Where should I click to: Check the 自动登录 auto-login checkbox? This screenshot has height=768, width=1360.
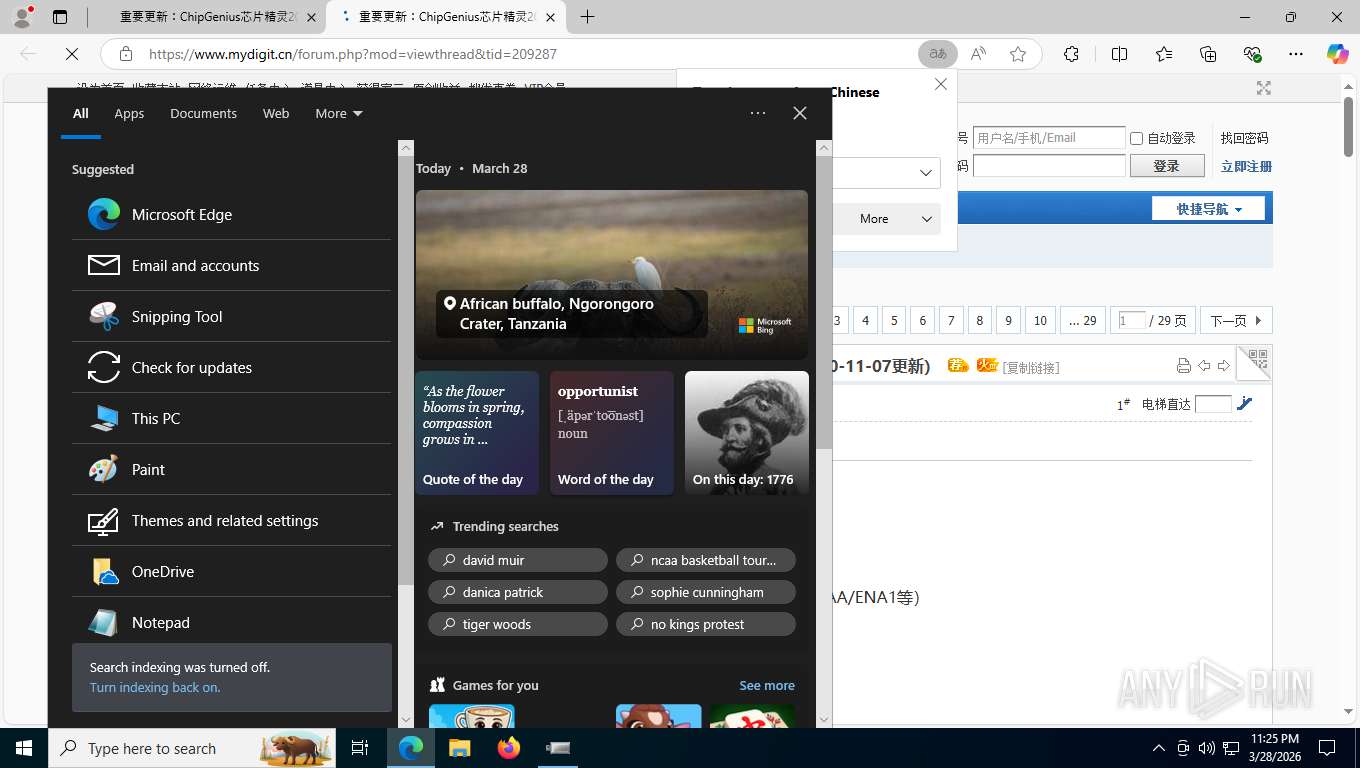point(1136,138)
